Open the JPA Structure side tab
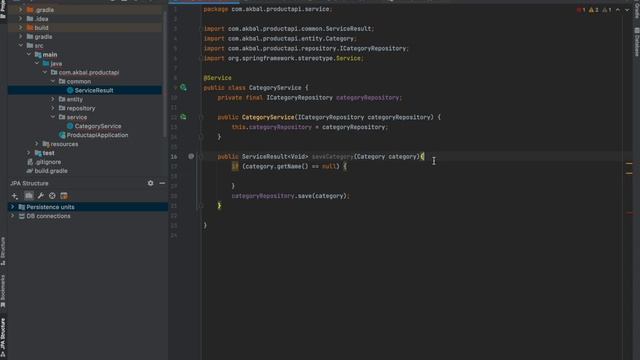Viewport: 640px width, 360px height. (x=3, y=338)
